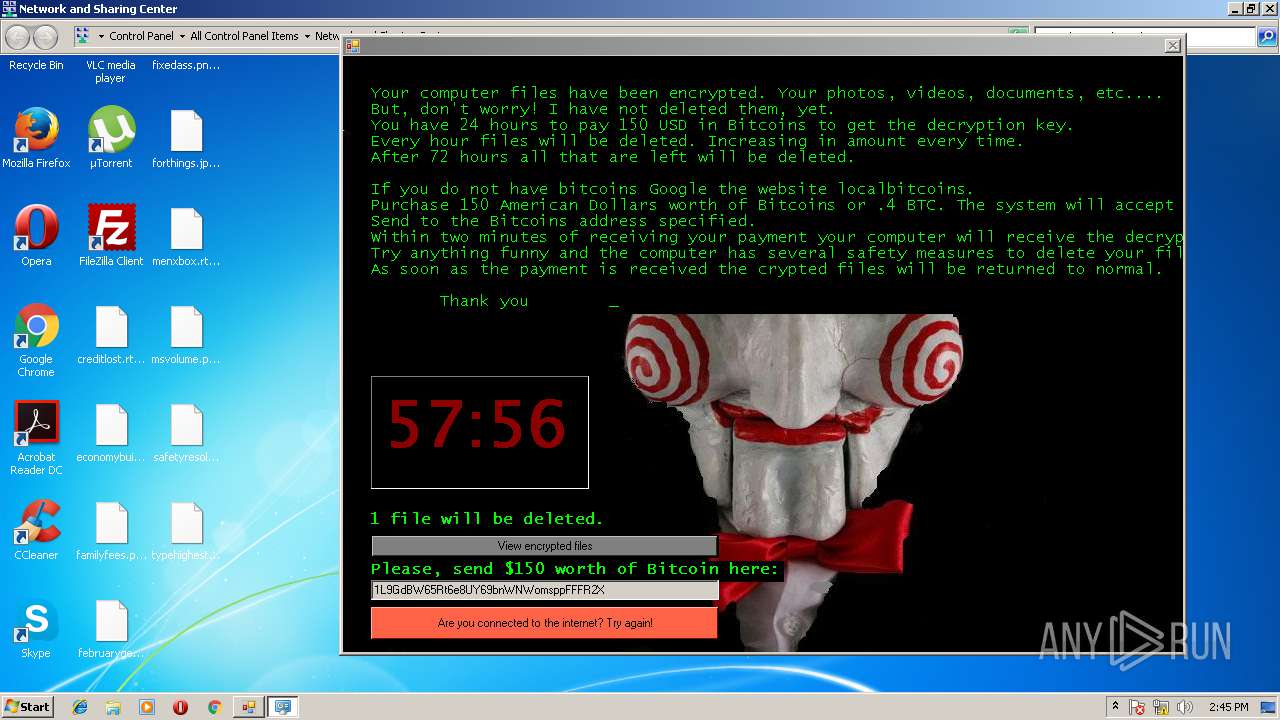The image size is (1280, 720).
Task: Click the 'Thank you' text in ransom note
Action: click(484, 301)
